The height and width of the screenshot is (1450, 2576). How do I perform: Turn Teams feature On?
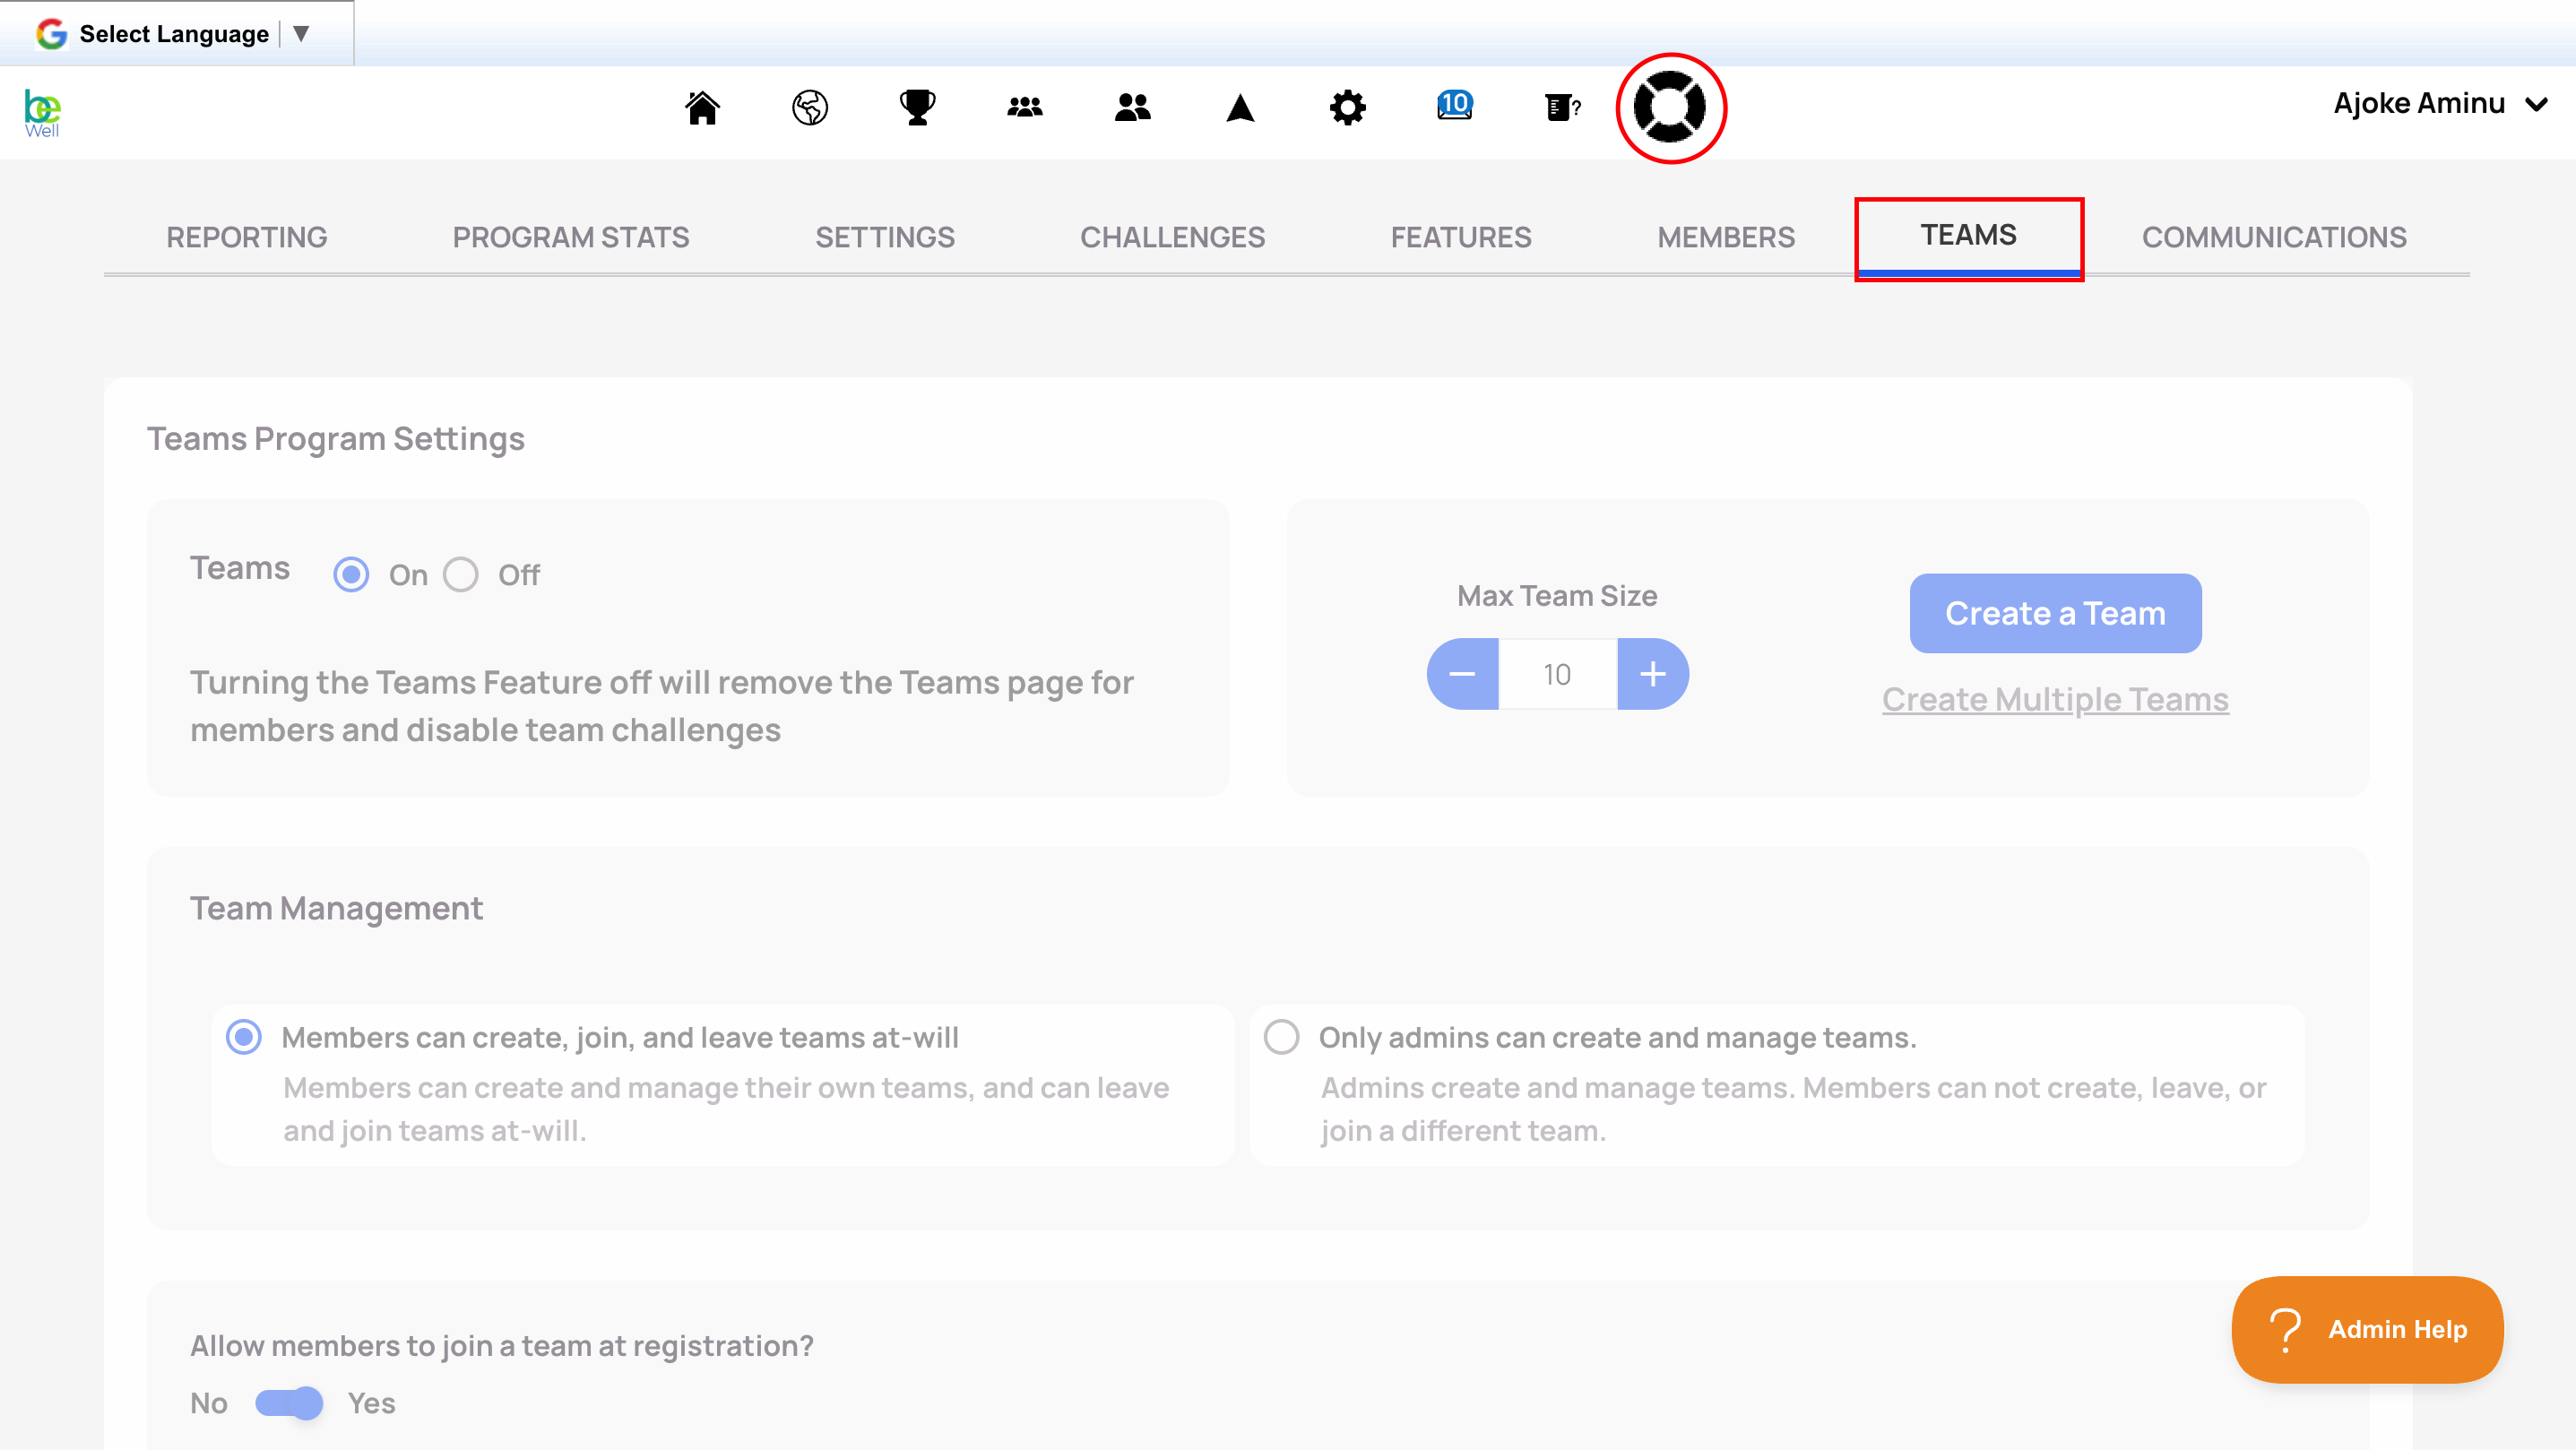coord(351,575)
